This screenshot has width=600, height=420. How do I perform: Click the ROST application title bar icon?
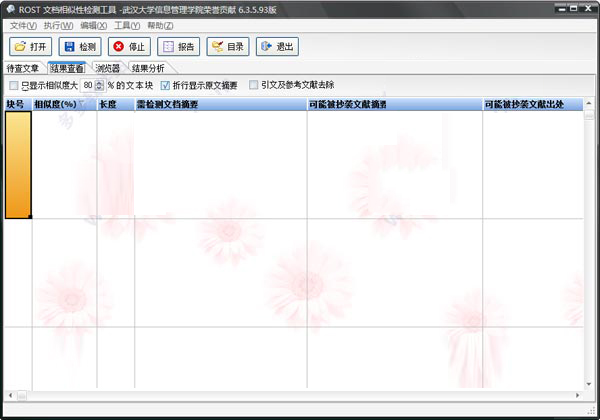point(11,9)
